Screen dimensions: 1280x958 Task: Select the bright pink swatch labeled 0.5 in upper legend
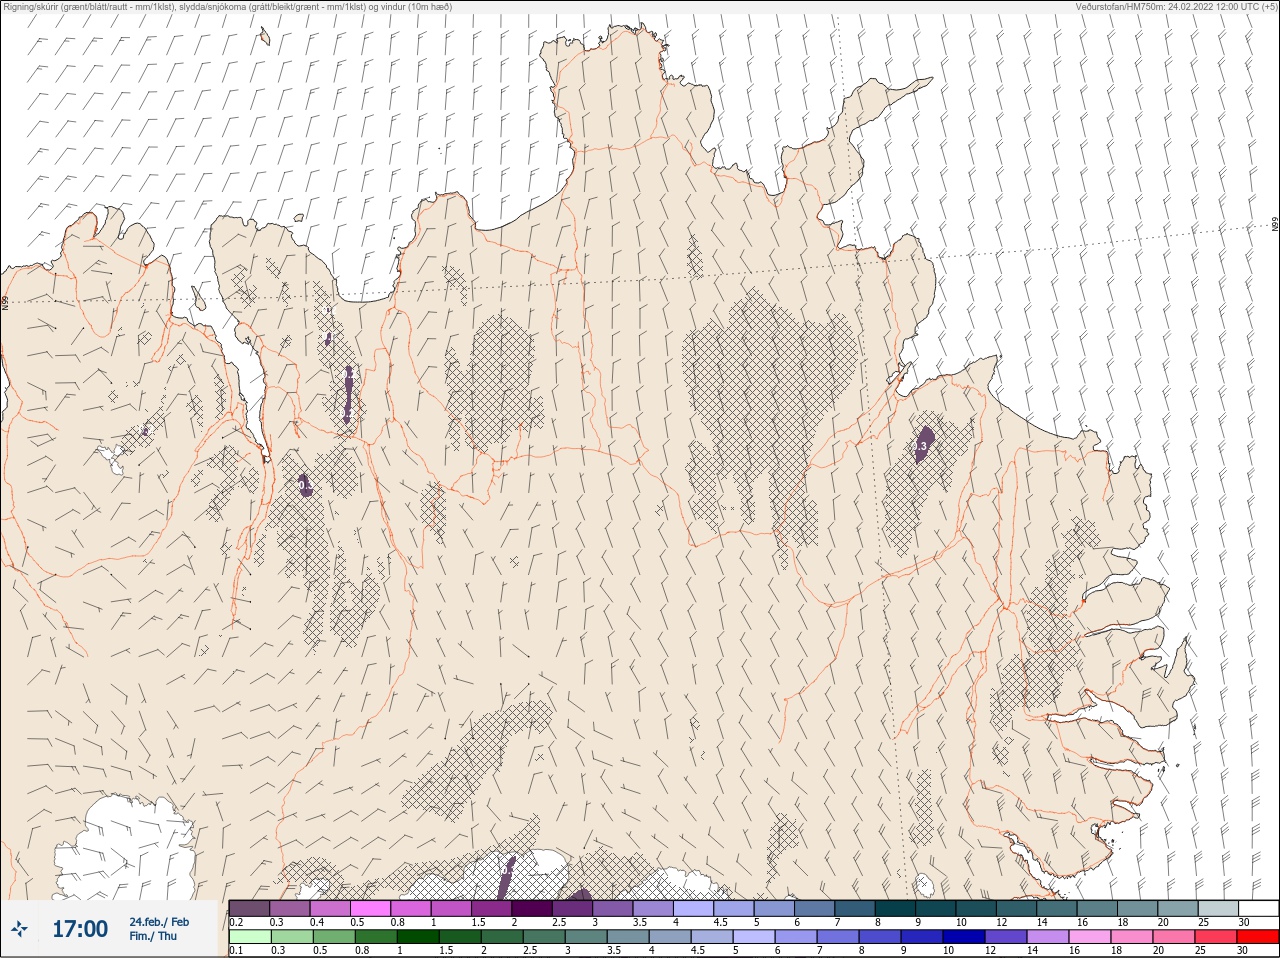[371, 908]
